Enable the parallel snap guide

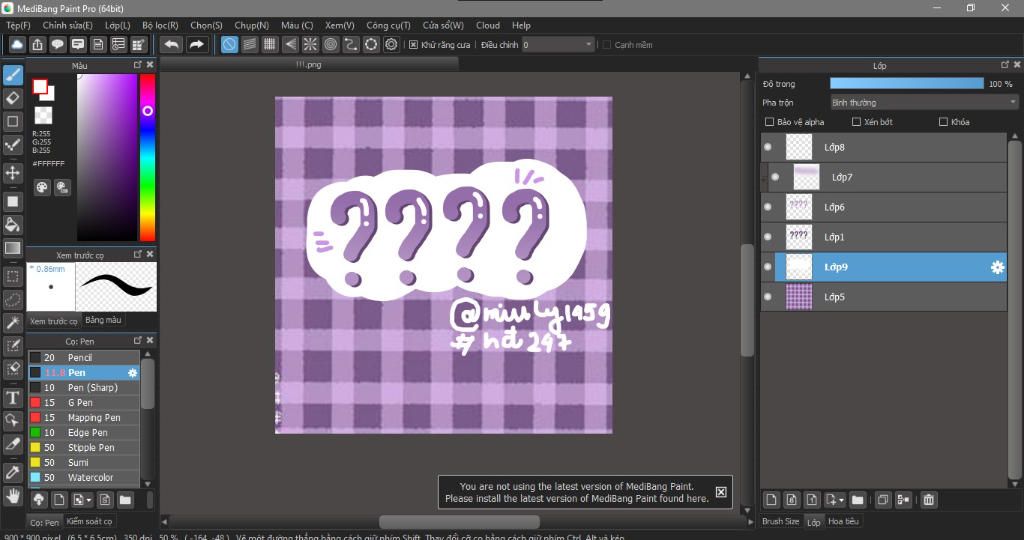click(x=249, y=44)
